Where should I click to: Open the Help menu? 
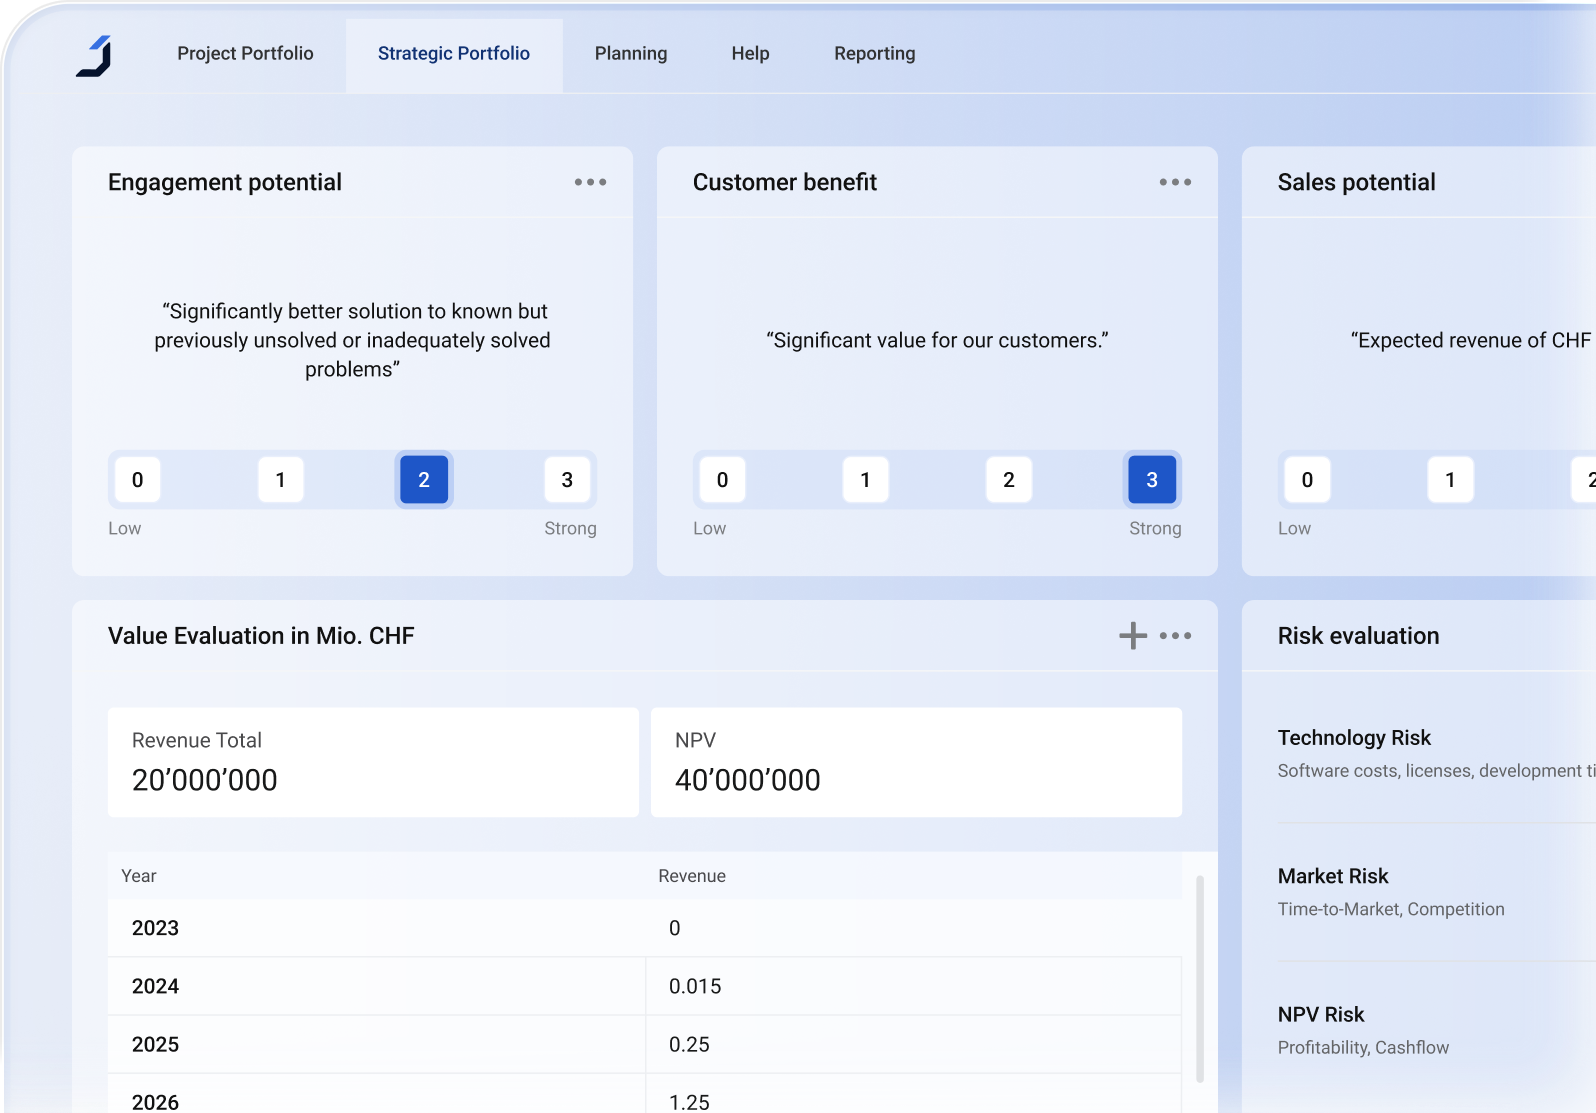tap(750, 54)
